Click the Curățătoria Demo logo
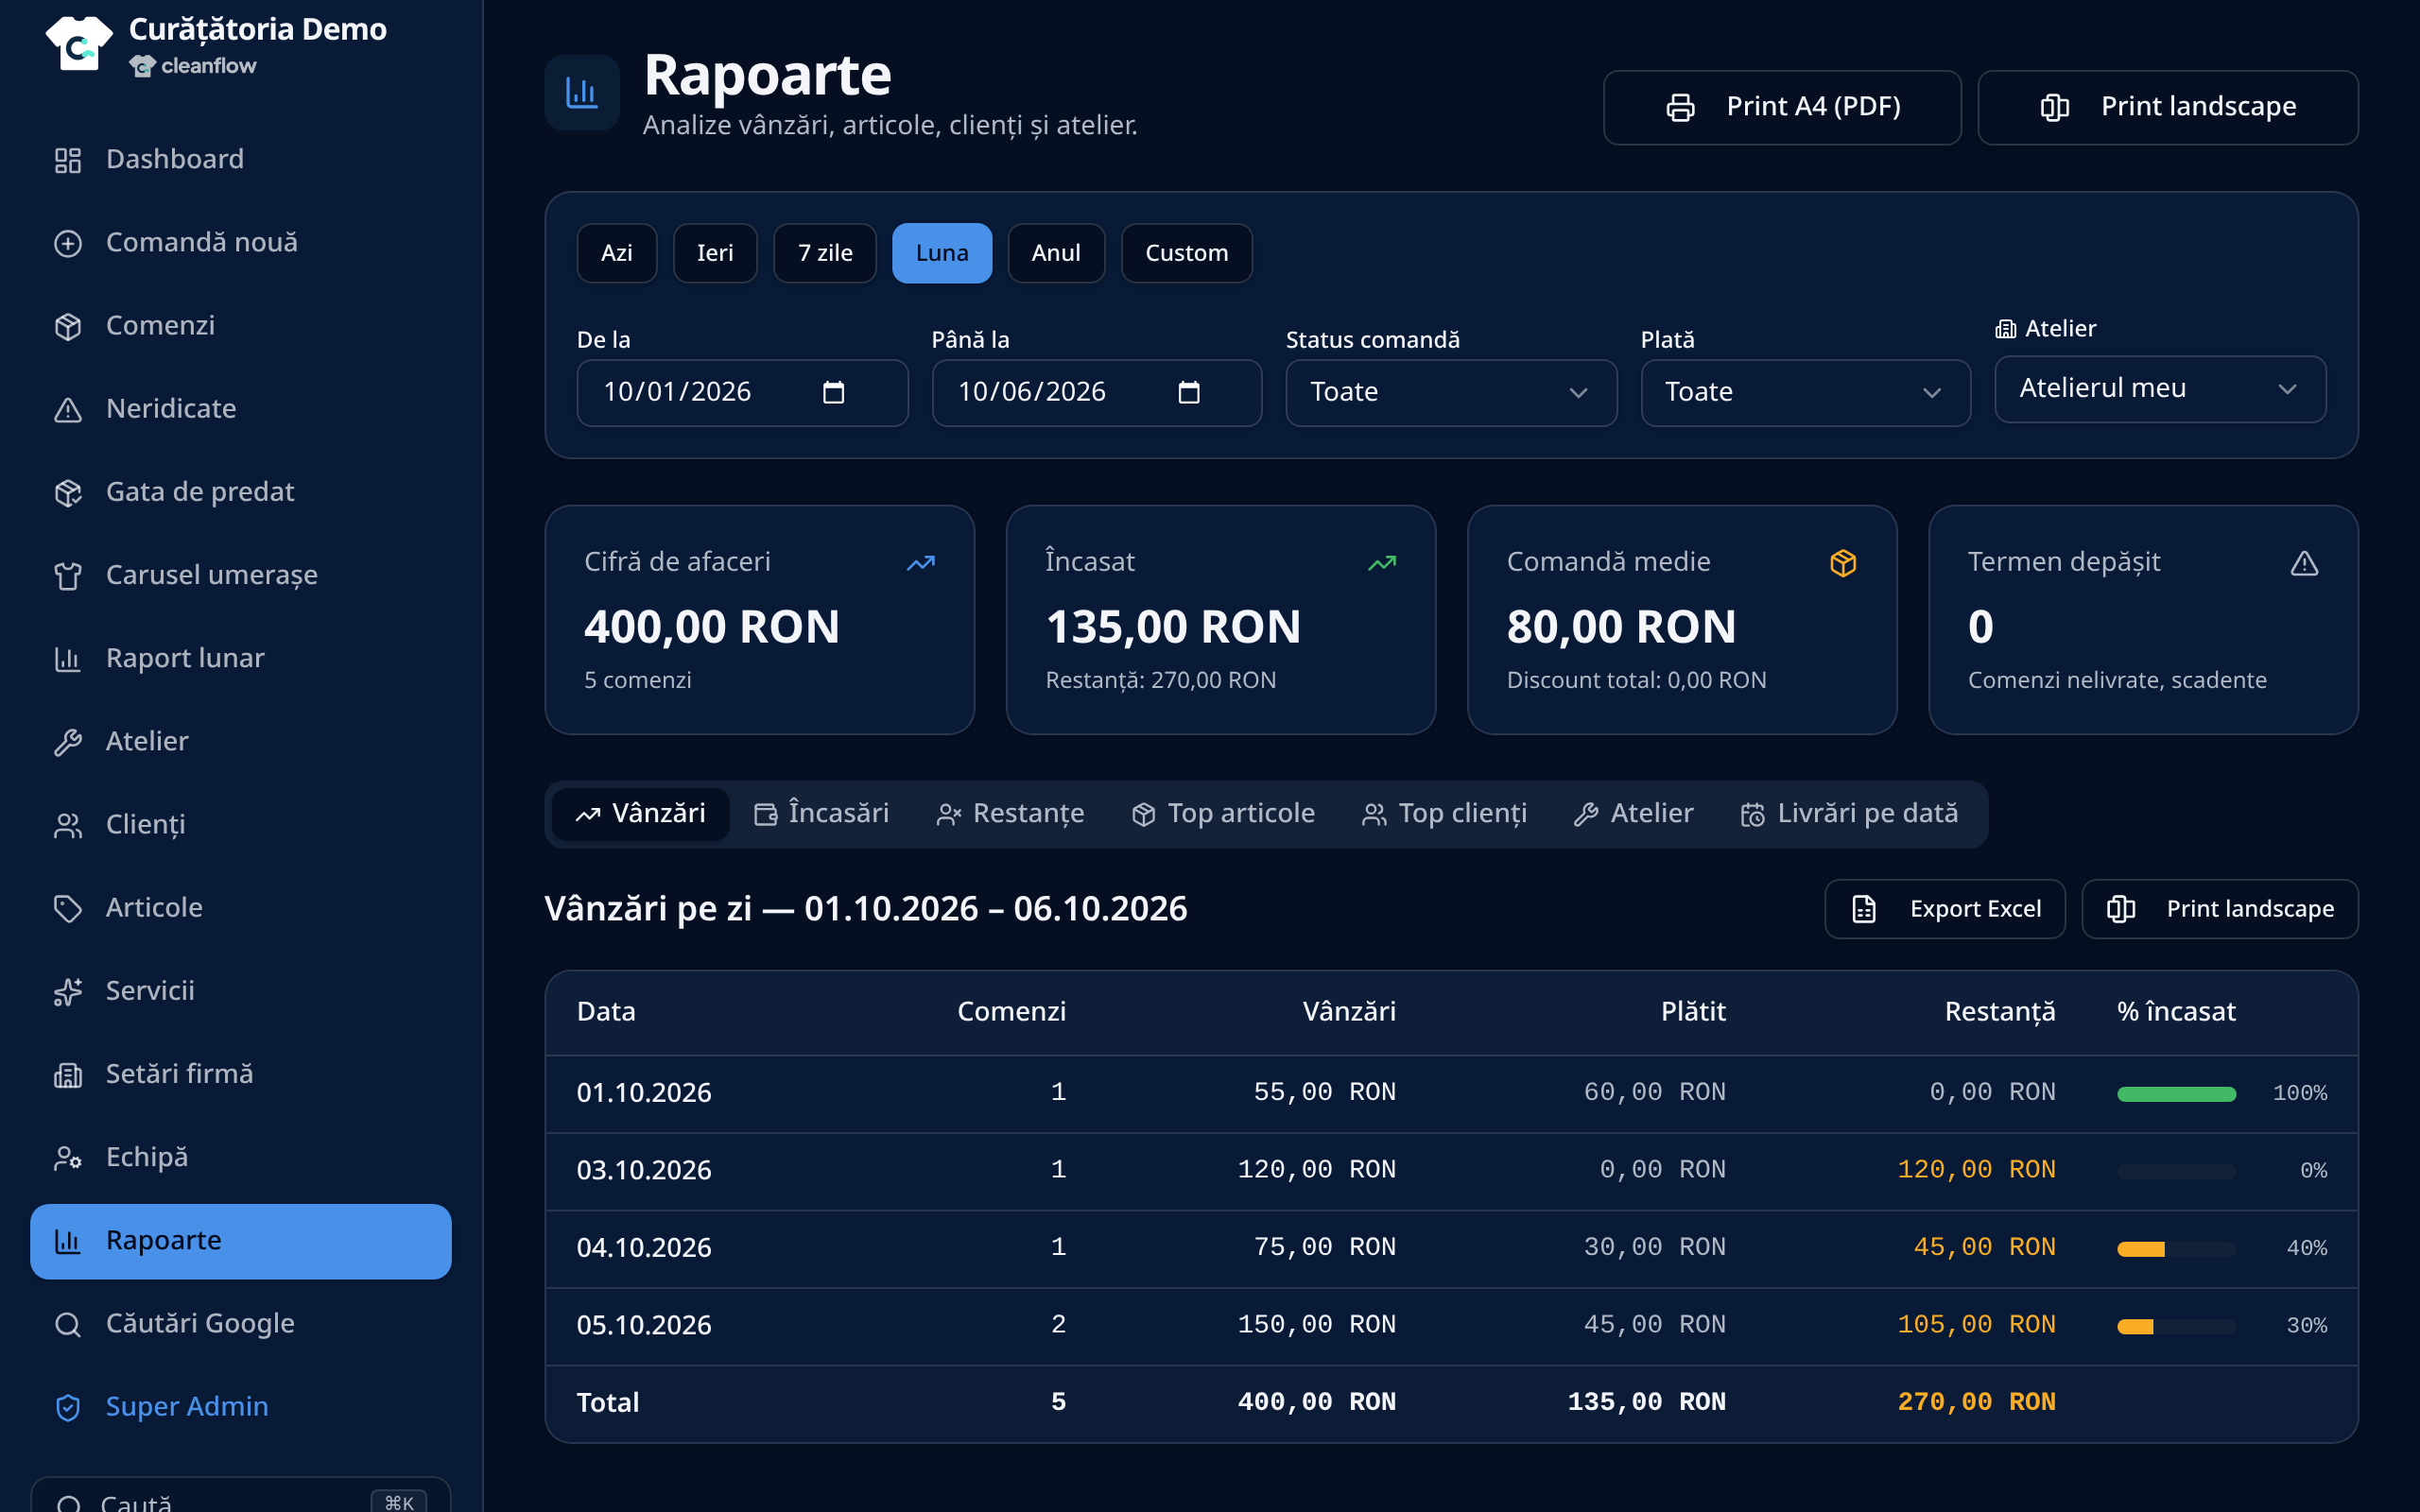 pos(79,44)
